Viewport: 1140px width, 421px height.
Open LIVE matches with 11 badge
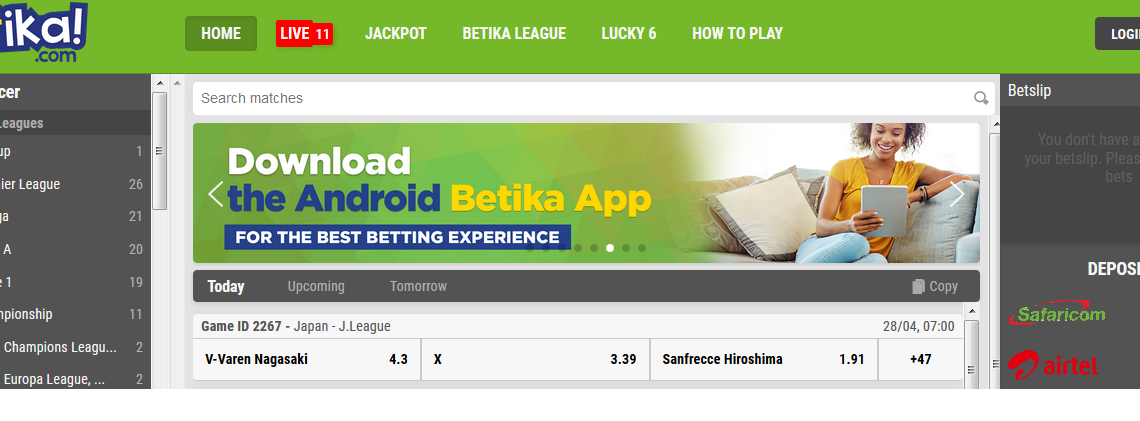click(x=304, y=33)
